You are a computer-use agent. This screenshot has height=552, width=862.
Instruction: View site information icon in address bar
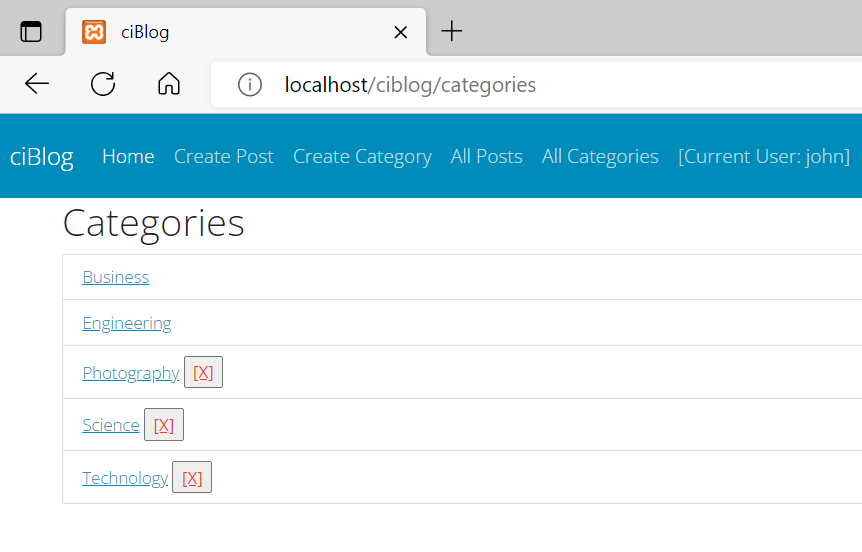click(x=250, y=85)
